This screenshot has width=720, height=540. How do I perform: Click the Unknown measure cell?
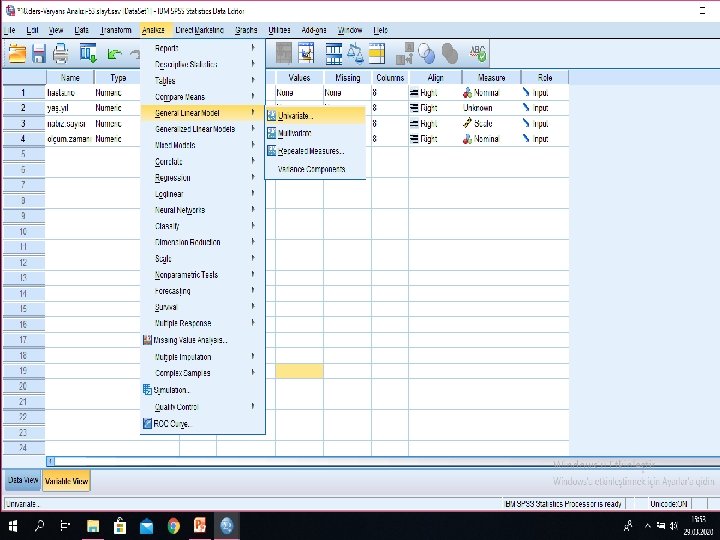pos(491,108)
